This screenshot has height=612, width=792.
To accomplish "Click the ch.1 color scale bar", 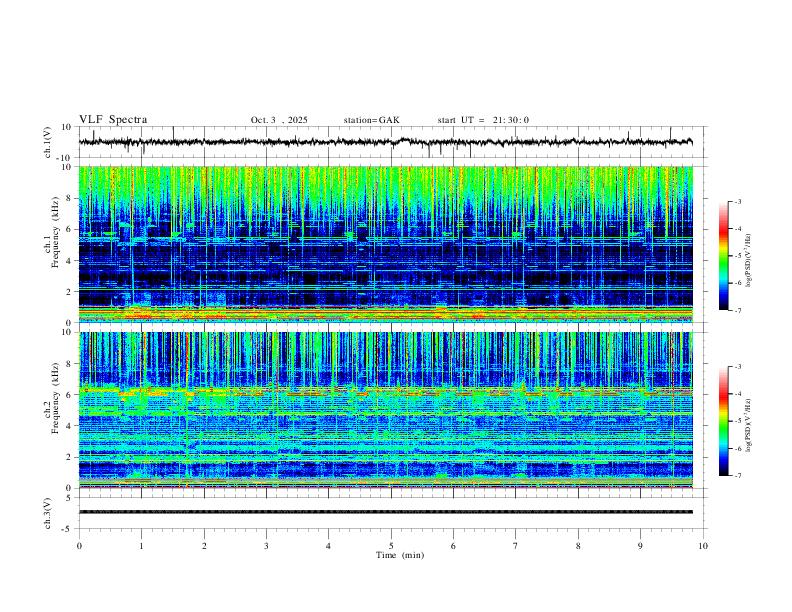I will click(724, 256).
